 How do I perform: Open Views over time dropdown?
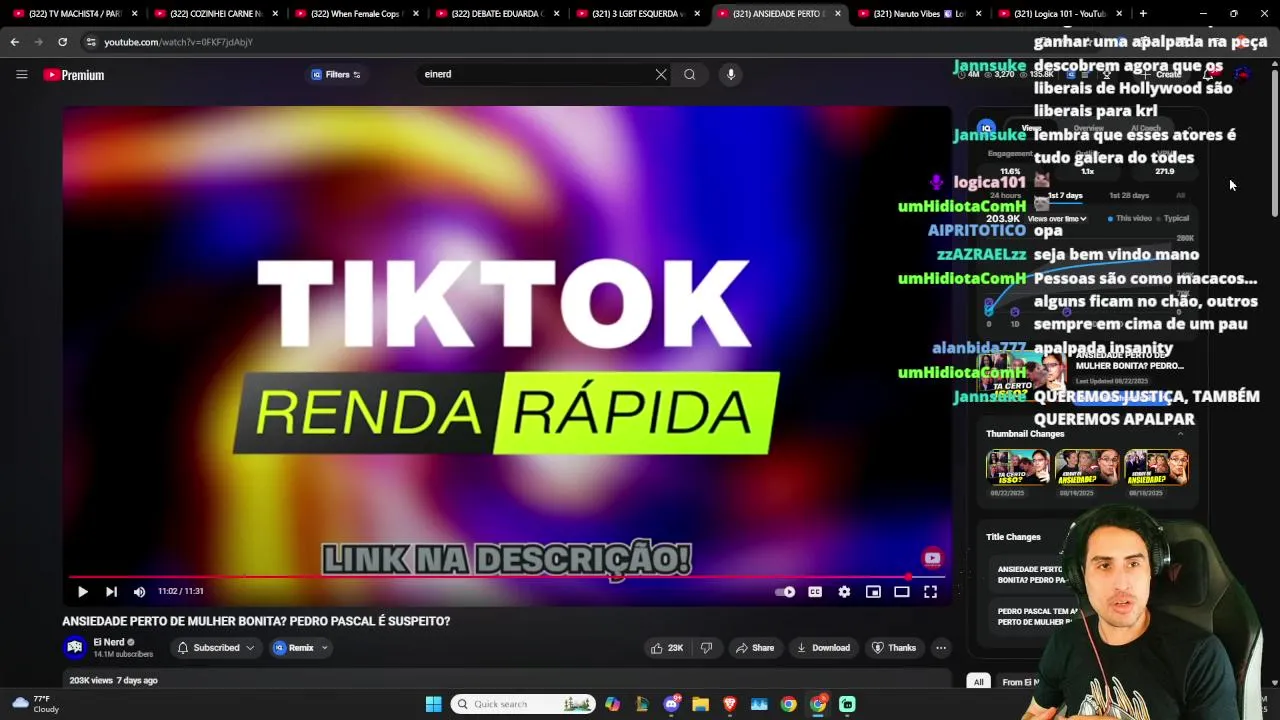click(x=1056, y=218)
